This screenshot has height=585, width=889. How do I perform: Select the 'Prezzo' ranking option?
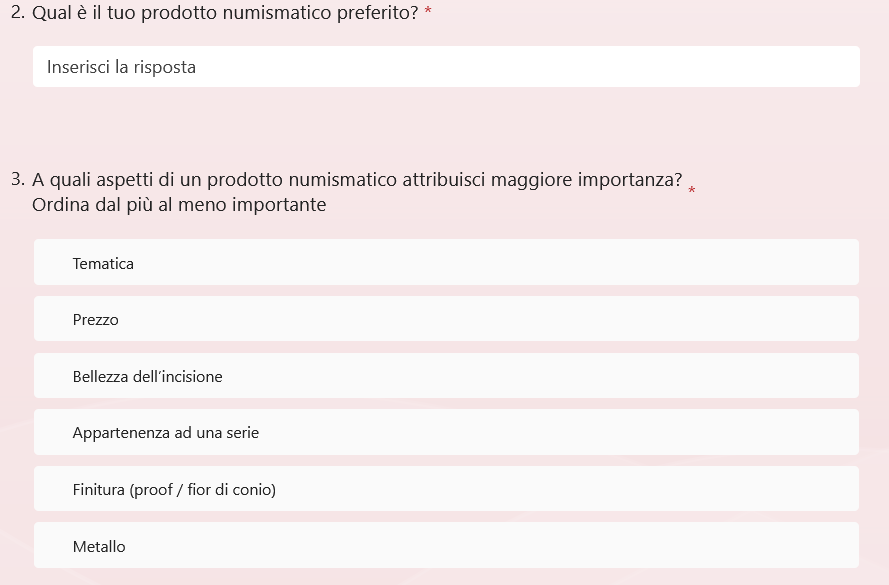(446, 320)
